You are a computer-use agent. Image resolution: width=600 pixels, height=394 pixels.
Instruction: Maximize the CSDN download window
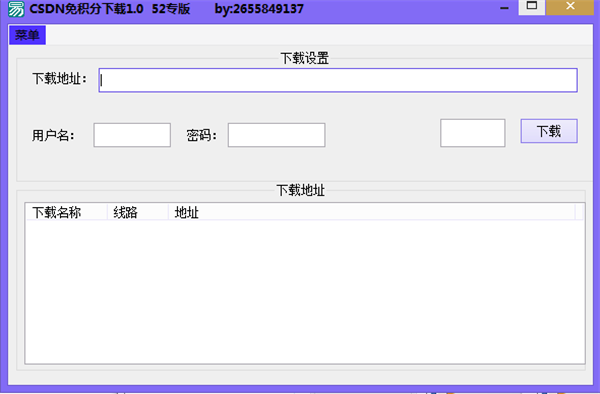[532, 7]
